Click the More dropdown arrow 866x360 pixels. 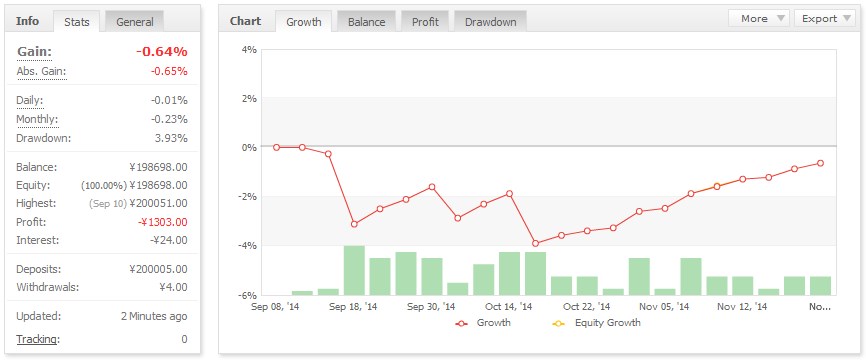tap(780, 18)
